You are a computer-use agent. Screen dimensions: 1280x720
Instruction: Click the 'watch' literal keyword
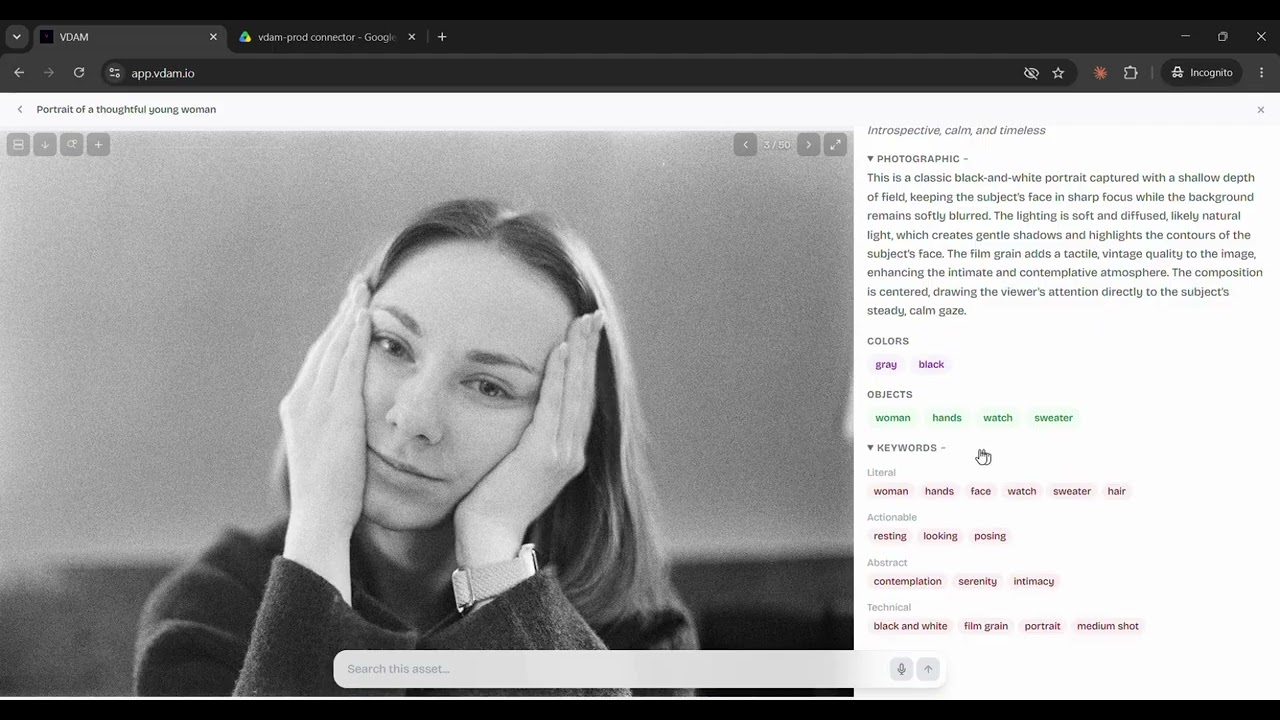(1022, 491)
